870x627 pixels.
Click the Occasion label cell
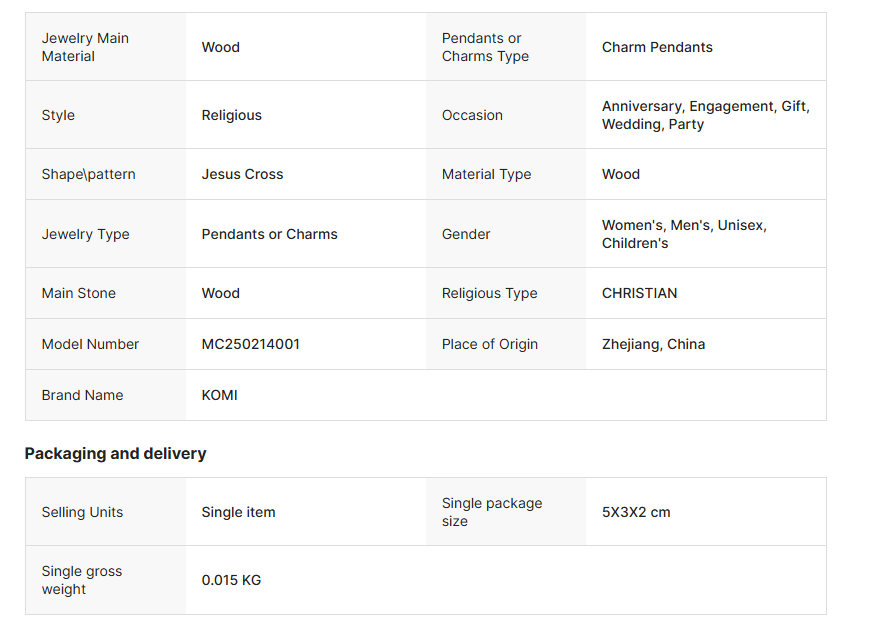(472, 115)
